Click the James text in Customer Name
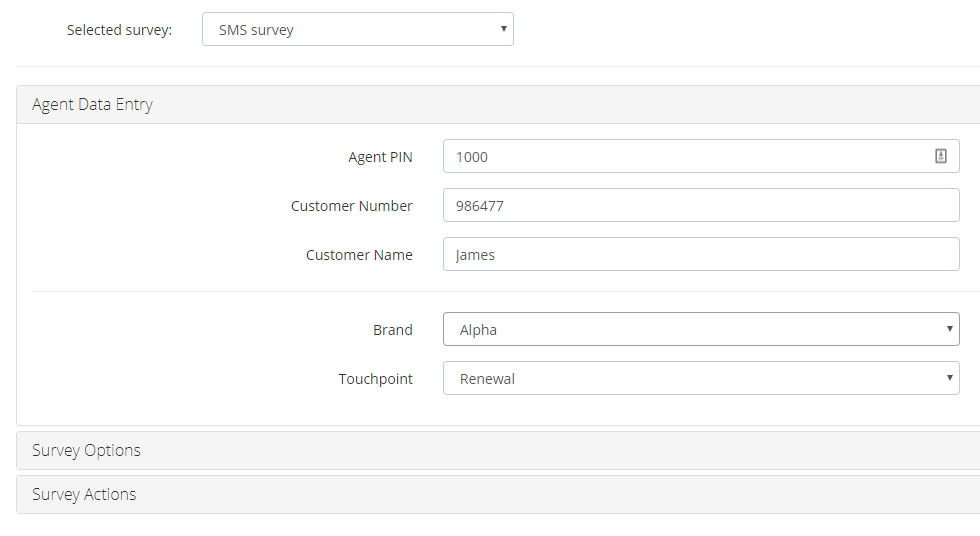980x536 pixels. click(x=475, y=255)
